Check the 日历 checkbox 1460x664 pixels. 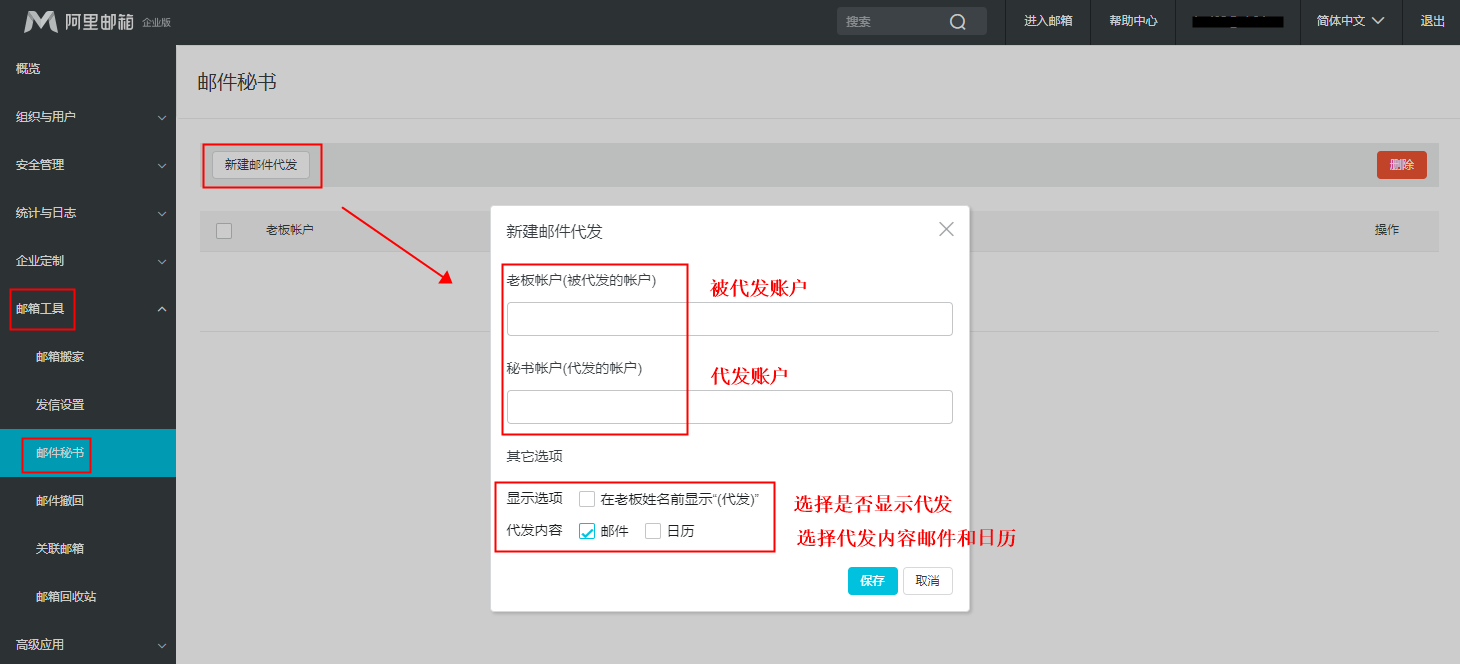pos(653,531)
